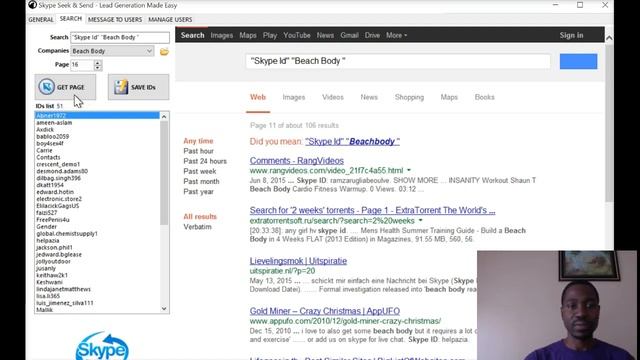Select keithaw2k1 in IDs list

click(x=52, y=275)
